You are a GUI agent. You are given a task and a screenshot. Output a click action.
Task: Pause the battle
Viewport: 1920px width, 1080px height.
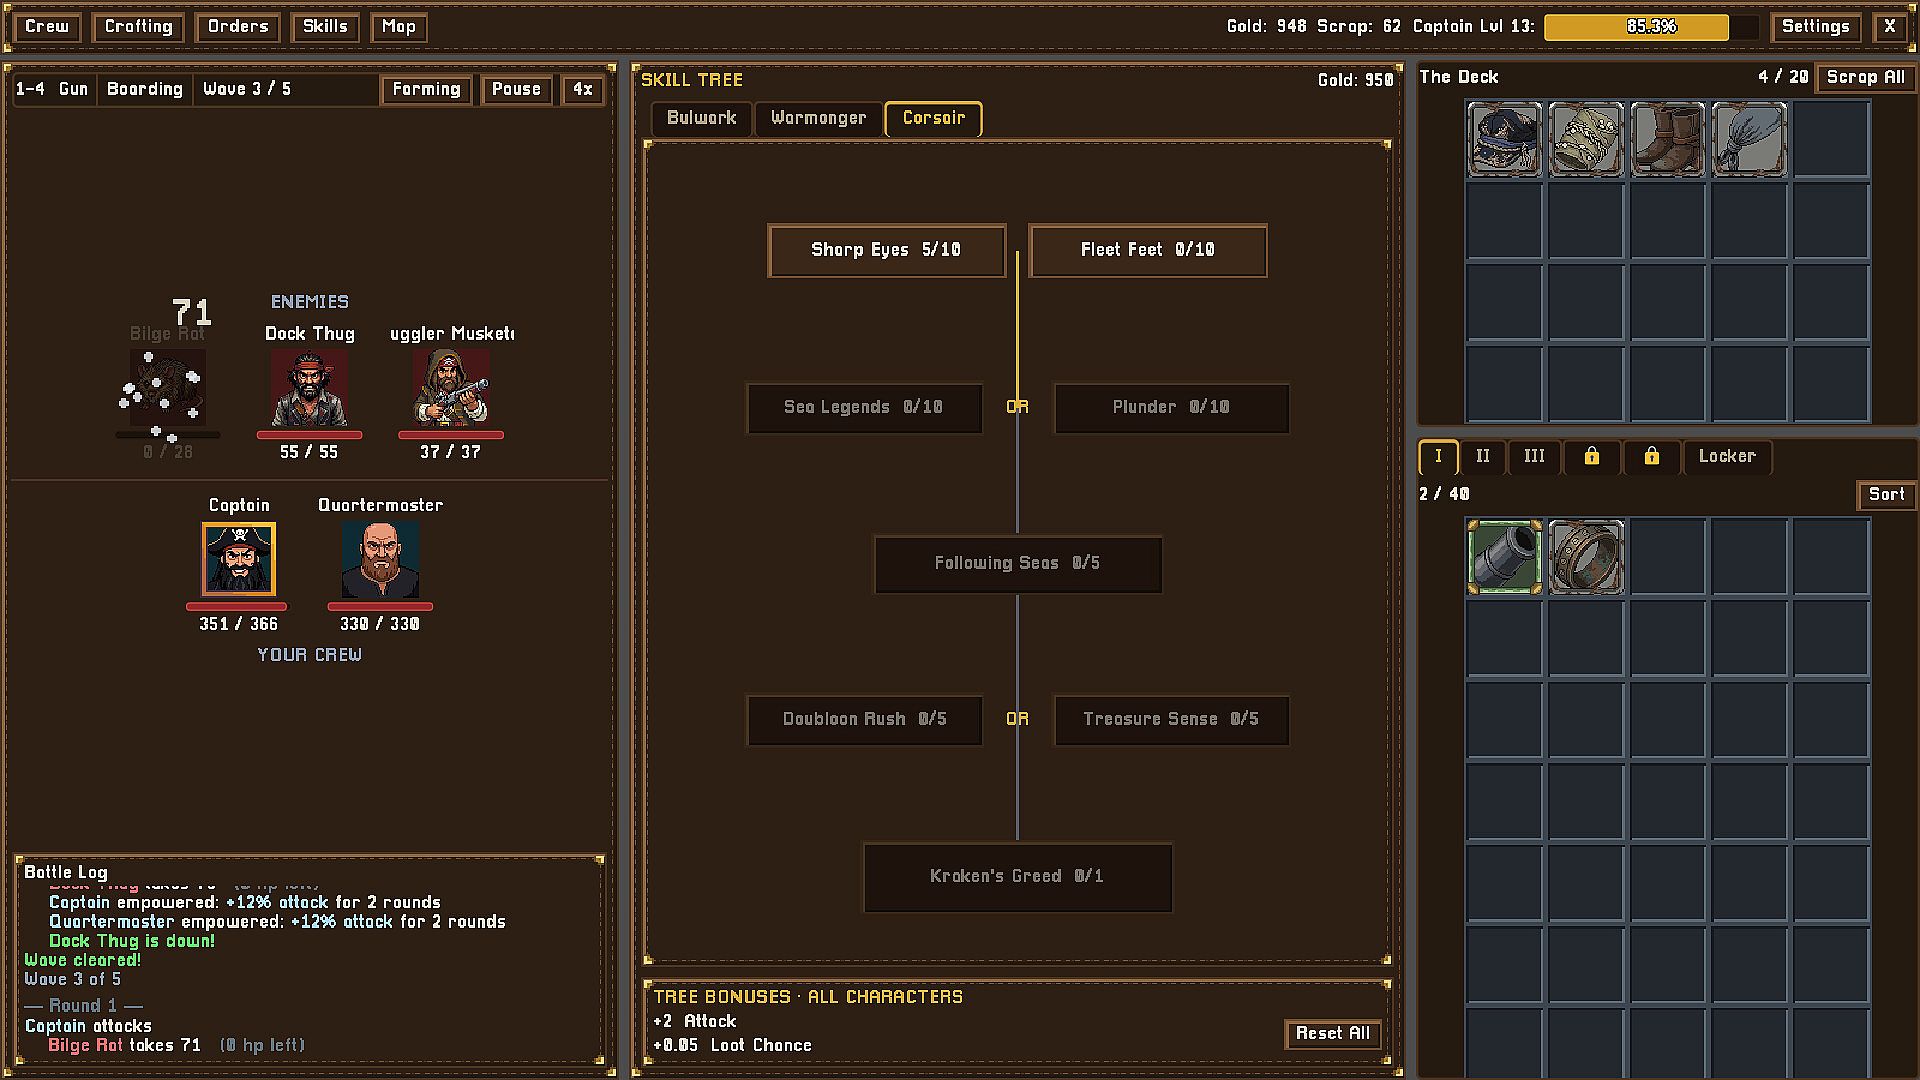(x=516, y=89)
